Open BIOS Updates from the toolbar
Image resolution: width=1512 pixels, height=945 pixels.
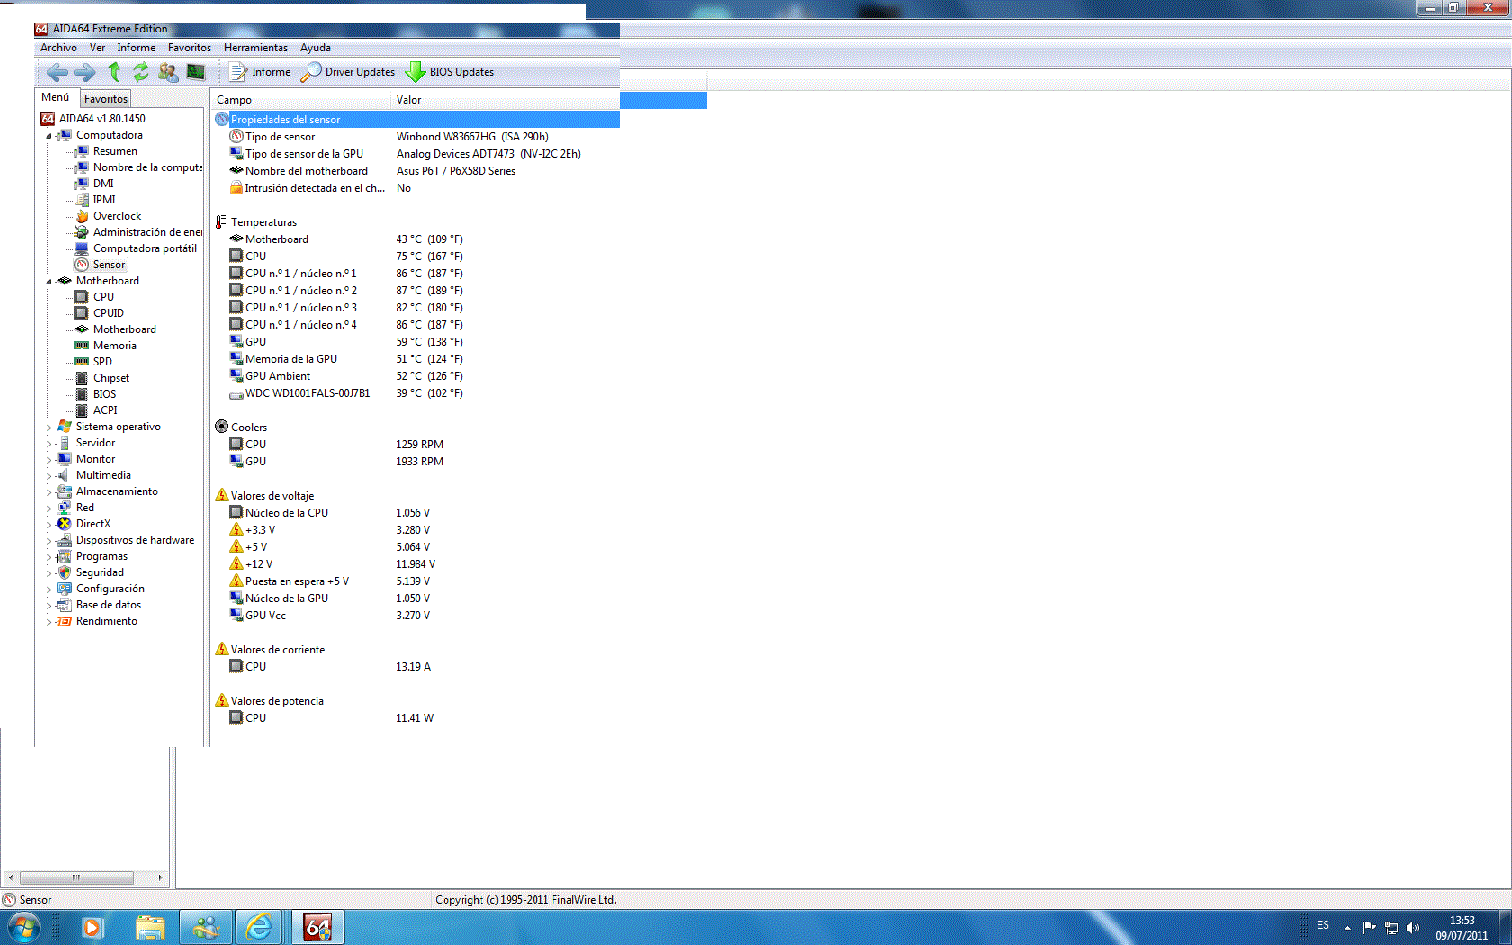(x=450, y=72)
